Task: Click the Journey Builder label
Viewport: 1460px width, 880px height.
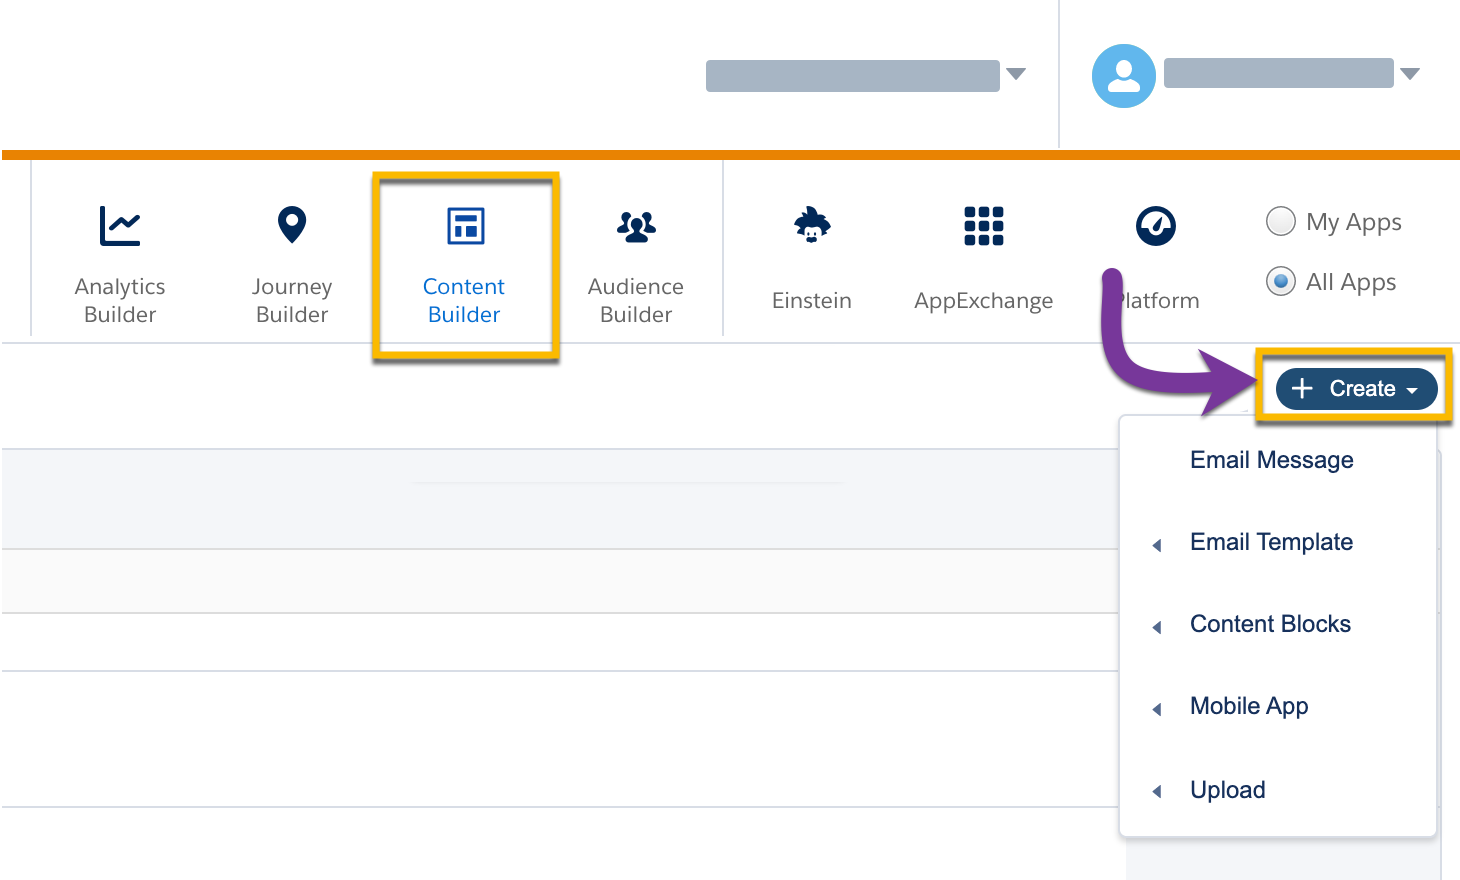Action: point(292,300)
